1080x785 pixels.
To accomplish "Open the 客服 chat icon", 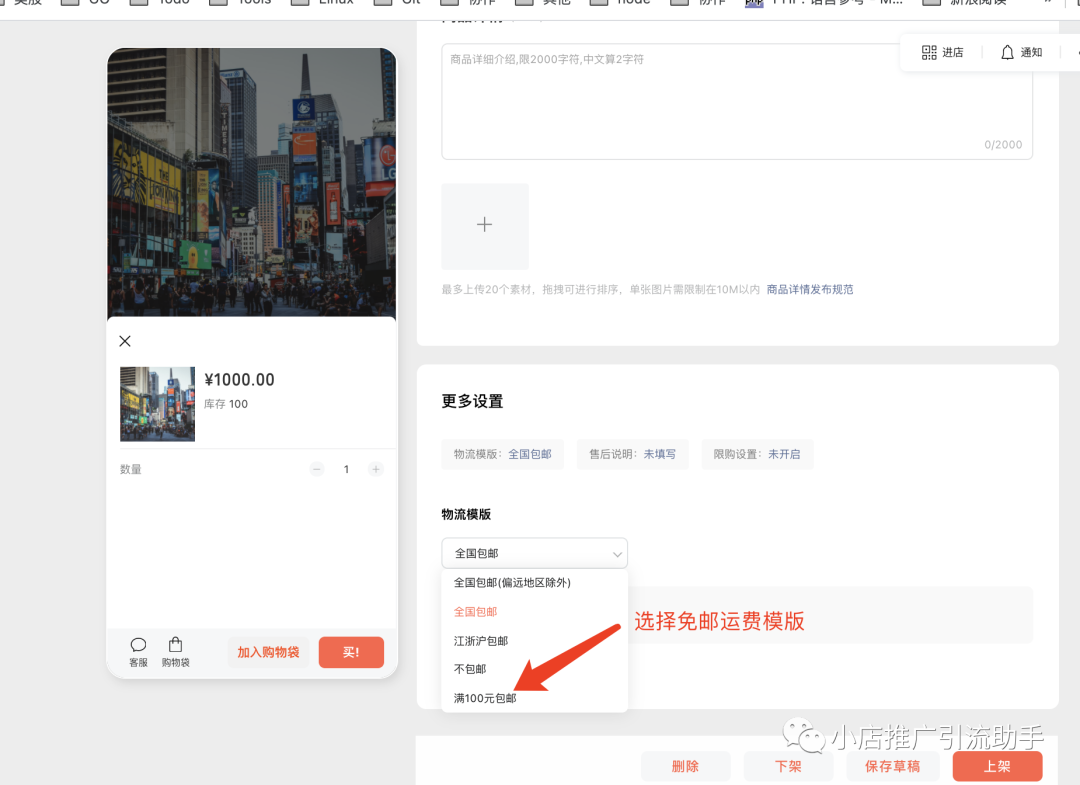I will point(138,651).
